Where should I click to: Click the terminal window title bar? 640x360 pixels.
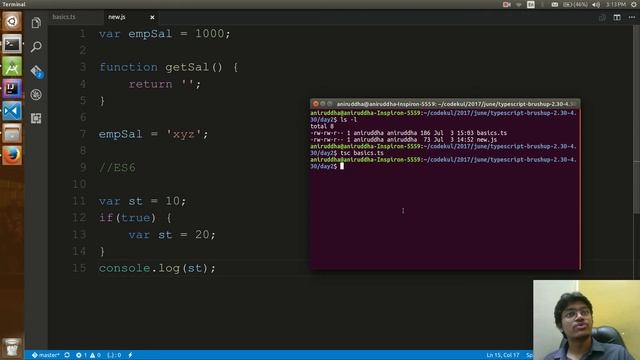445,104
